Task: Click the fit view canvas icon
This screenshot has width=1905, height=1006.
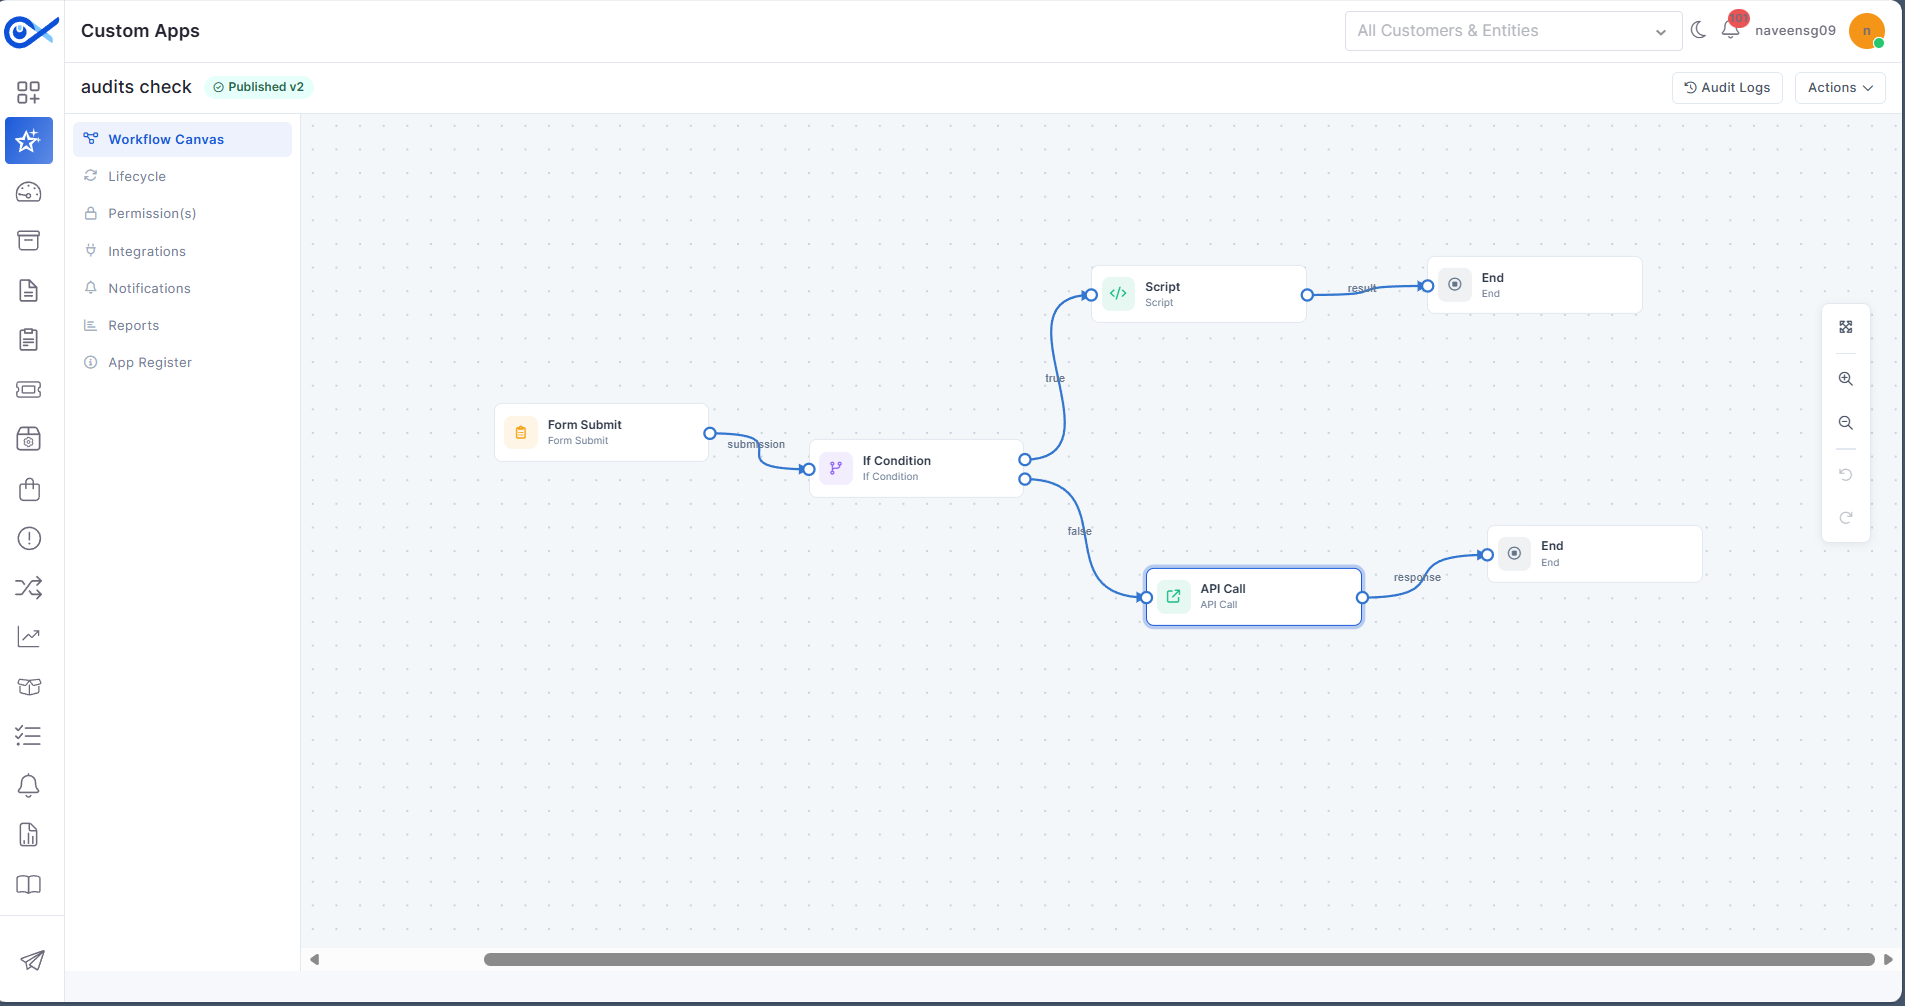Action: (1846, 327)
